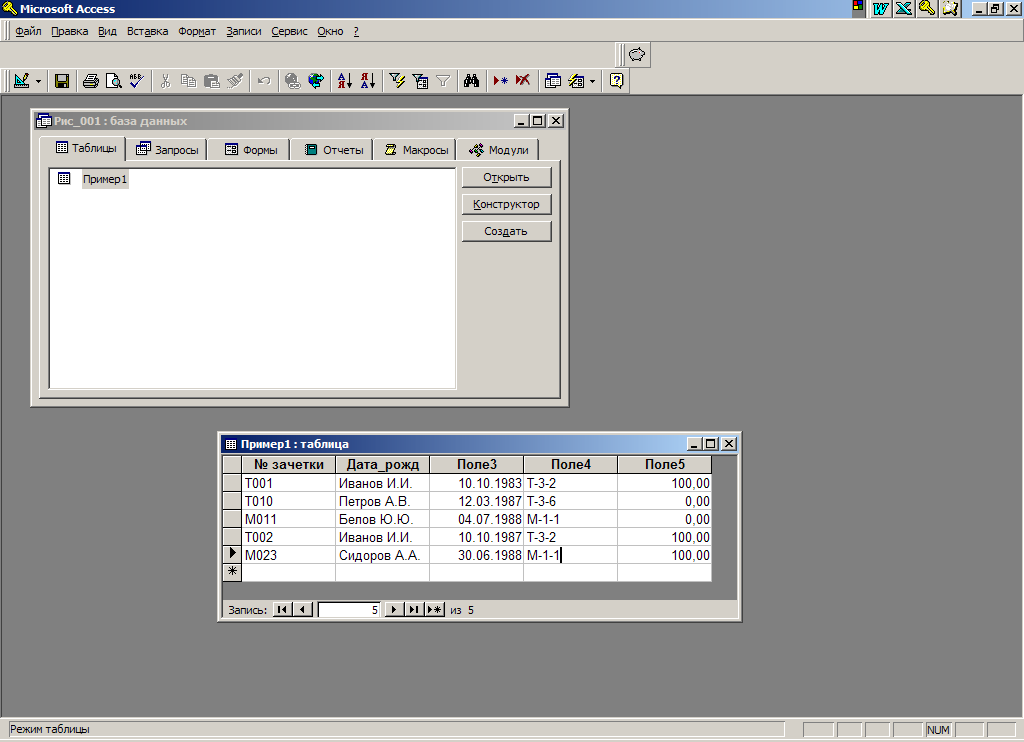Click the icon on the floating toolbar
Image resolution: width=1024 pixels, height=742 pixels.
click(637, 54)
